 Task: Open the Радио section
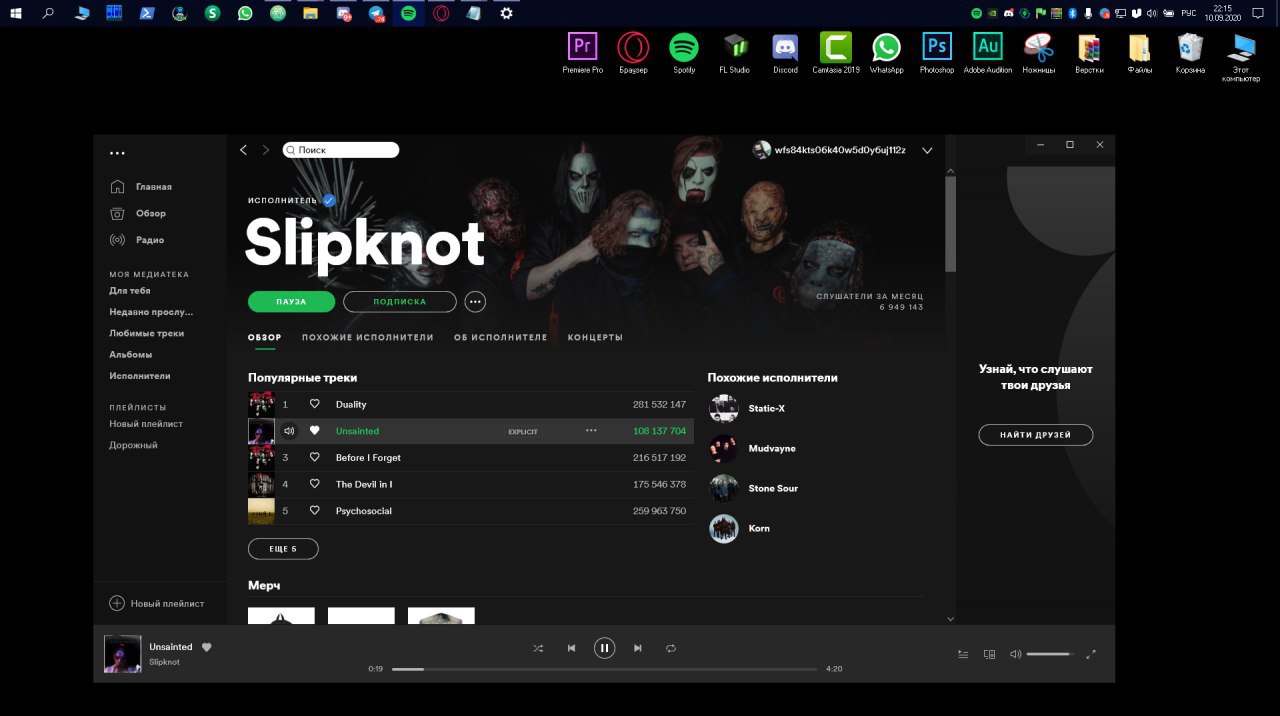(137, 240)
